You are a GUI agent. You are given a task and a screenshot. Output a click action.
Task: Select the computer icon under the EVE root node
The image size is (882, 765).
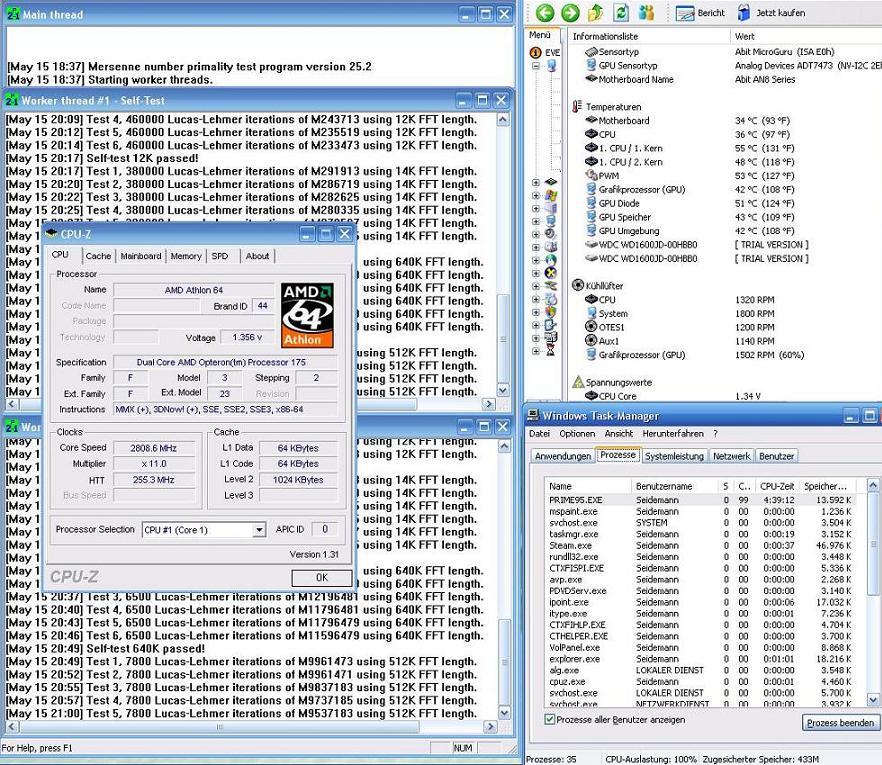pyautogui.click(x=551, y=66)
